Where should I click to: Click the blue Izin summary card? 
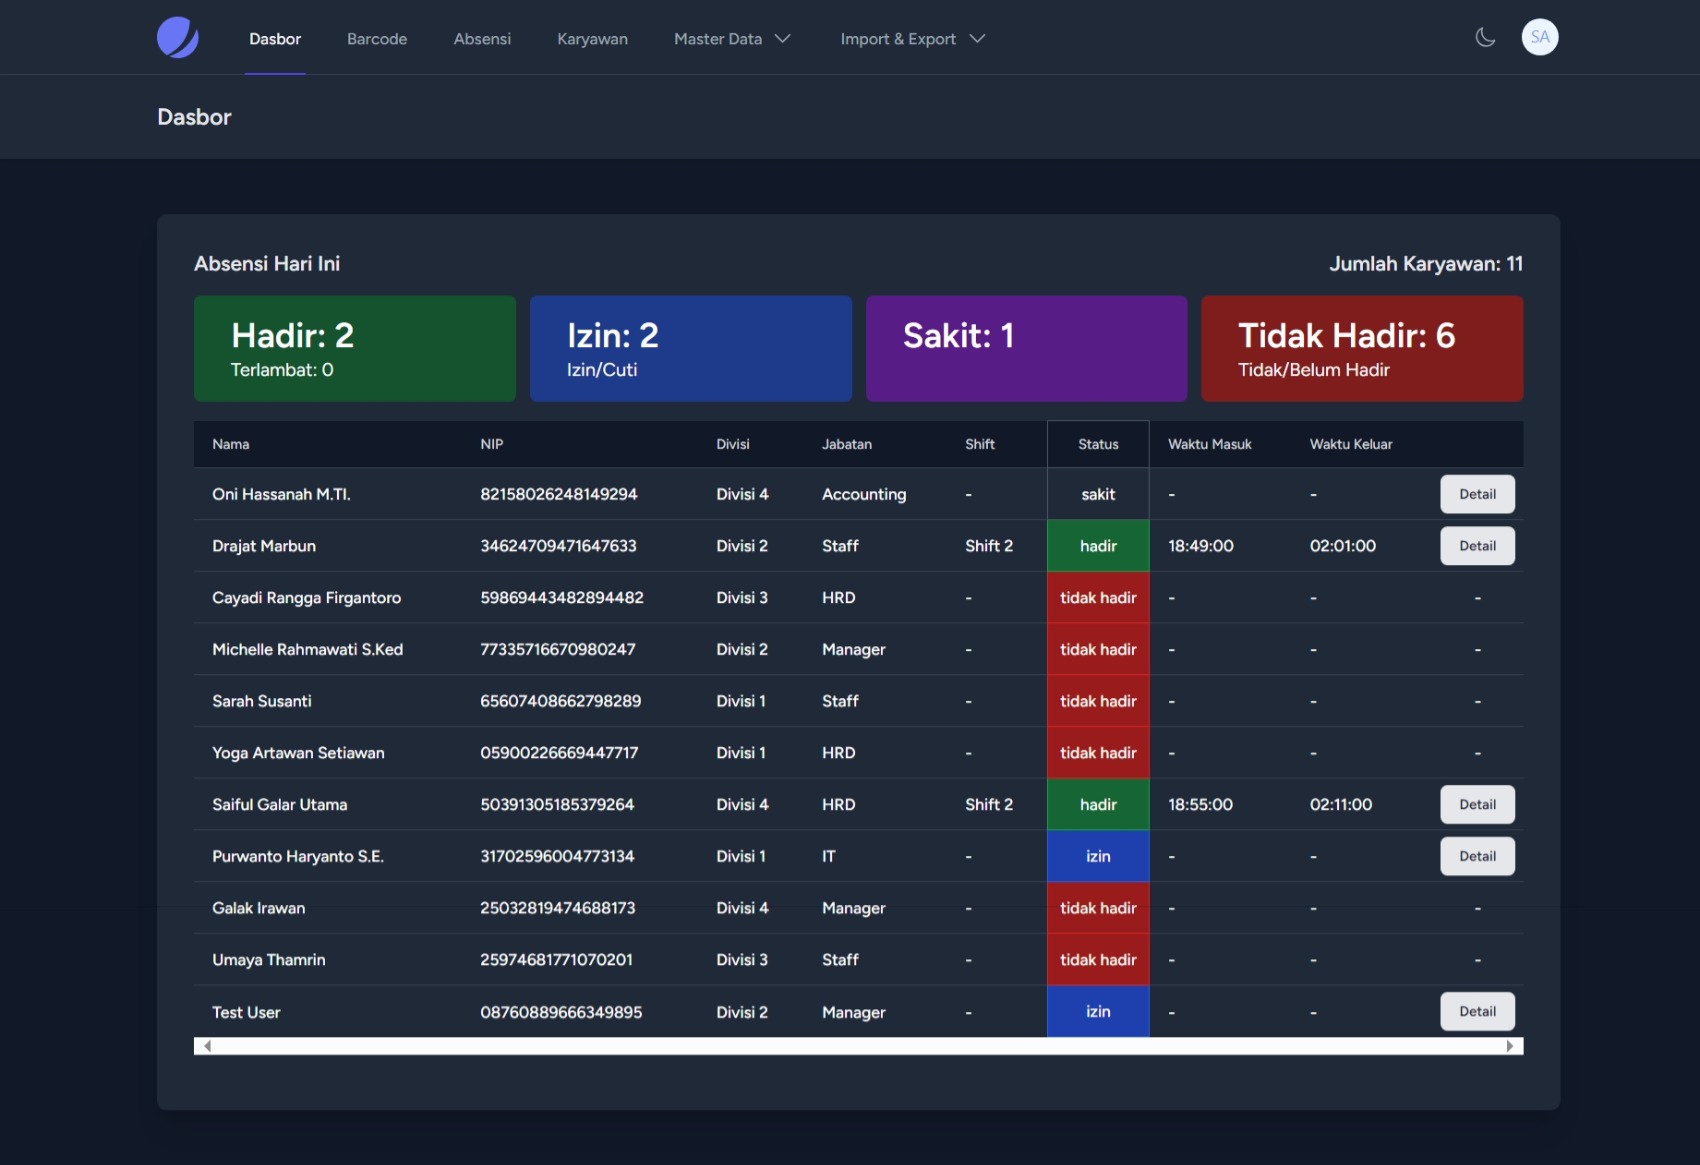pos(690,349)
